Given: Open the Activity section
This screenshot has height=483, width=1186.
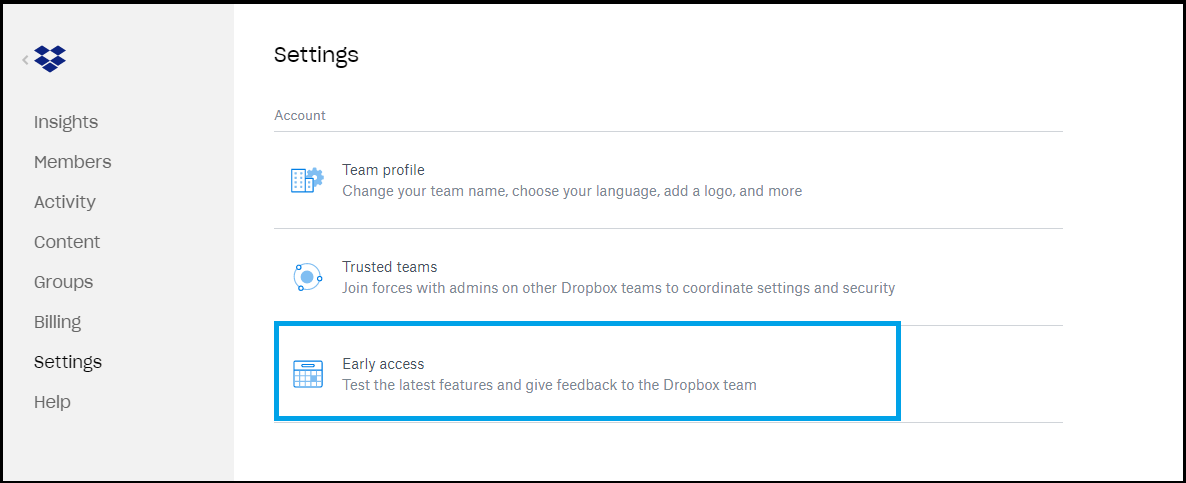Looking at the screenshot, I should 65,202.
